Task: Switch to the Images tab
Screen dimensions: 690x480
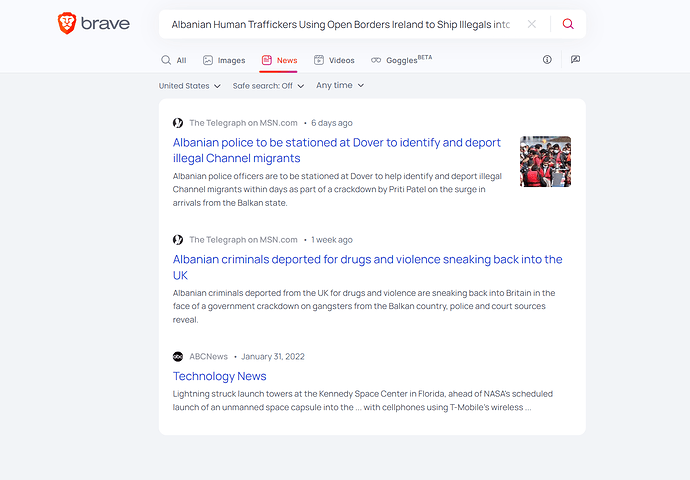Action: (224, 60)
